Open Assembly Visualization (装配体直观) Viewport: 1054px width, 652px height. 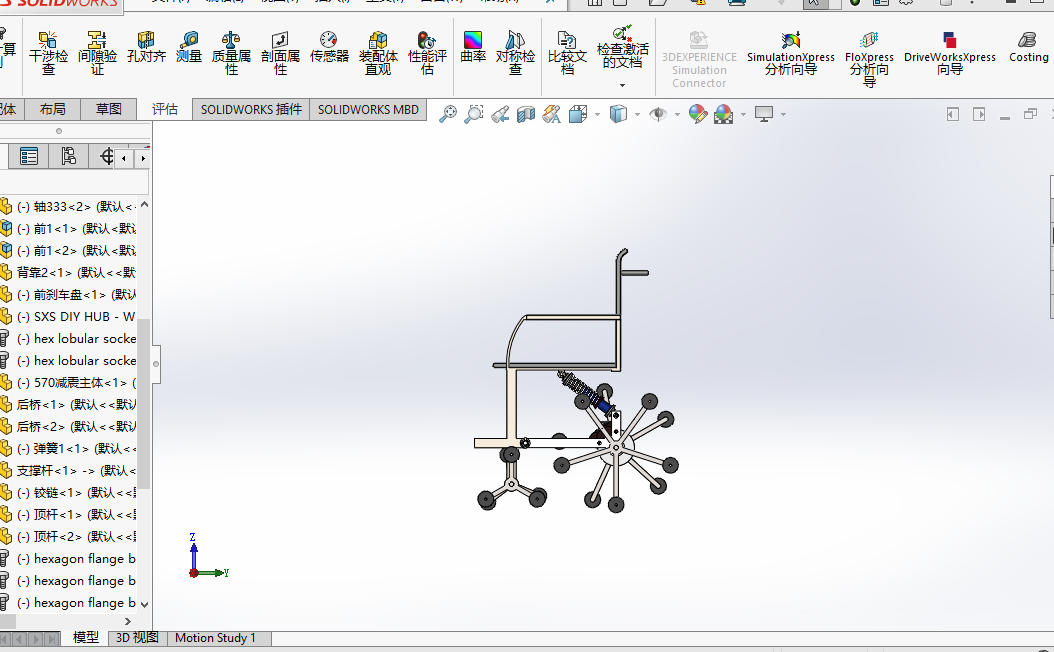click(378, 52)
